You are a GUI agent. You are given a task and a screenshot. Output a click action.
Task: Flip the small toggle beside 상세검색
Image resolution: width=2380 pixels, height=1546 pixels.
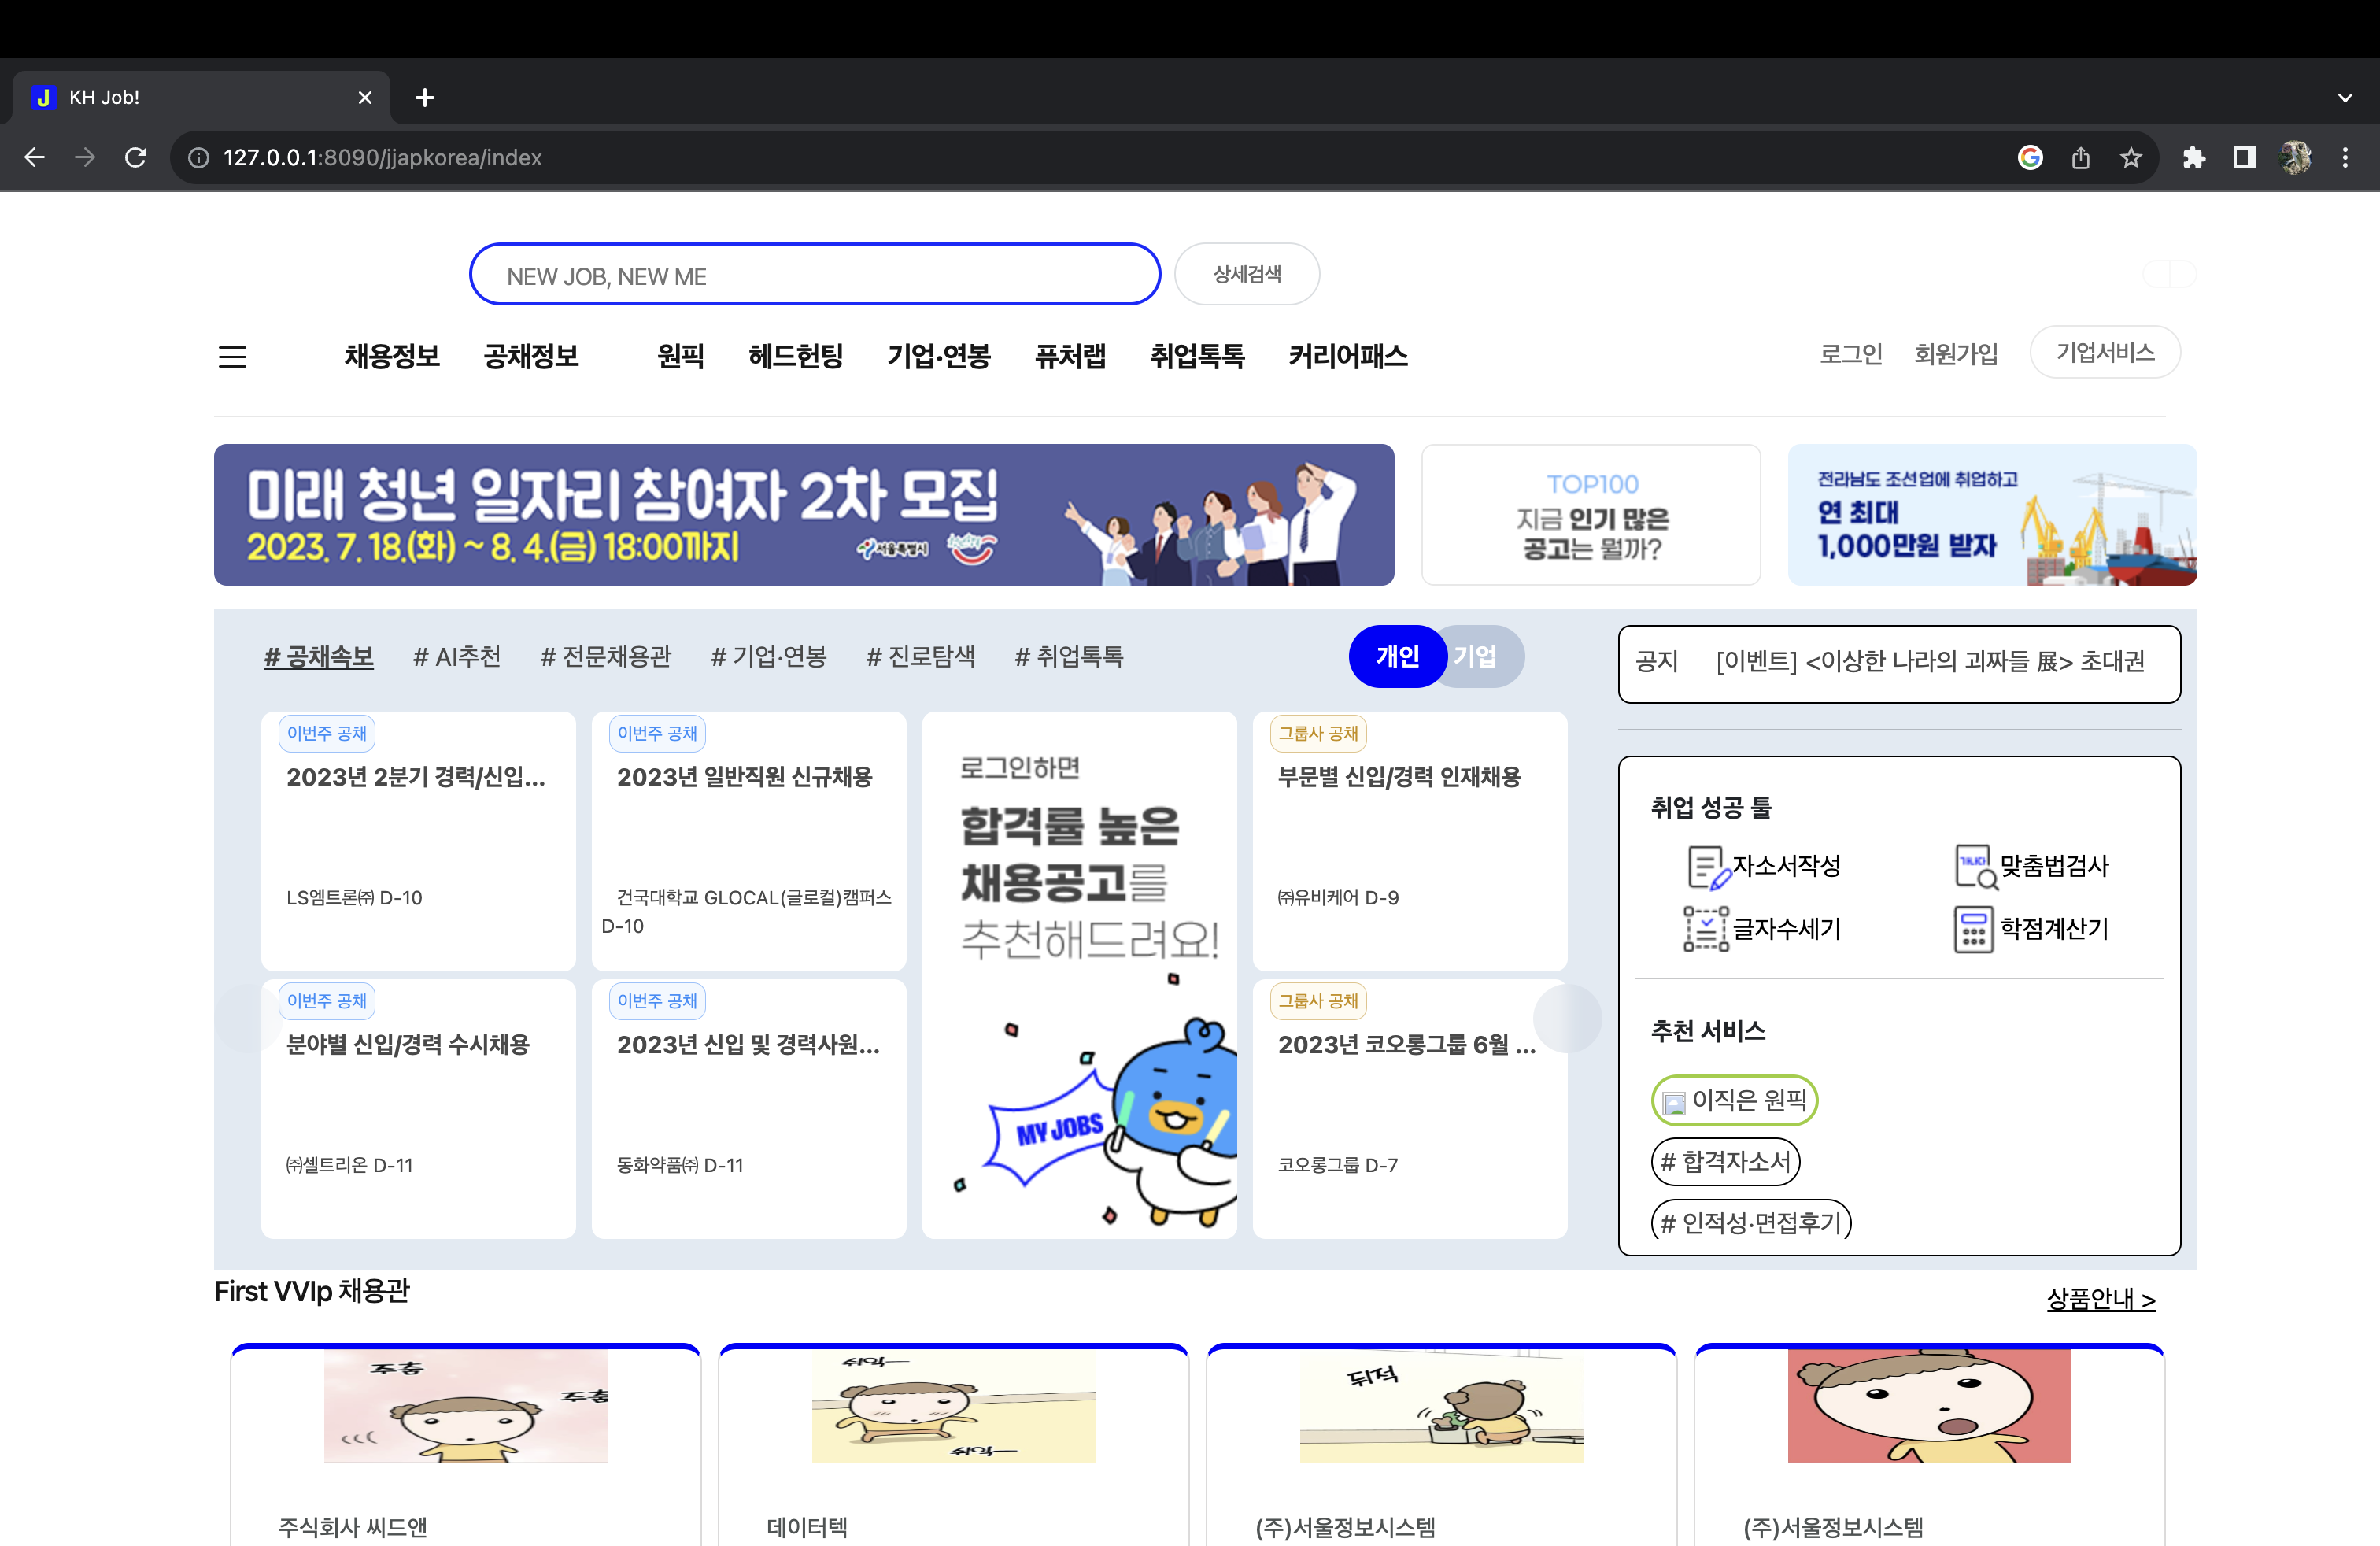pos(2169,274)
